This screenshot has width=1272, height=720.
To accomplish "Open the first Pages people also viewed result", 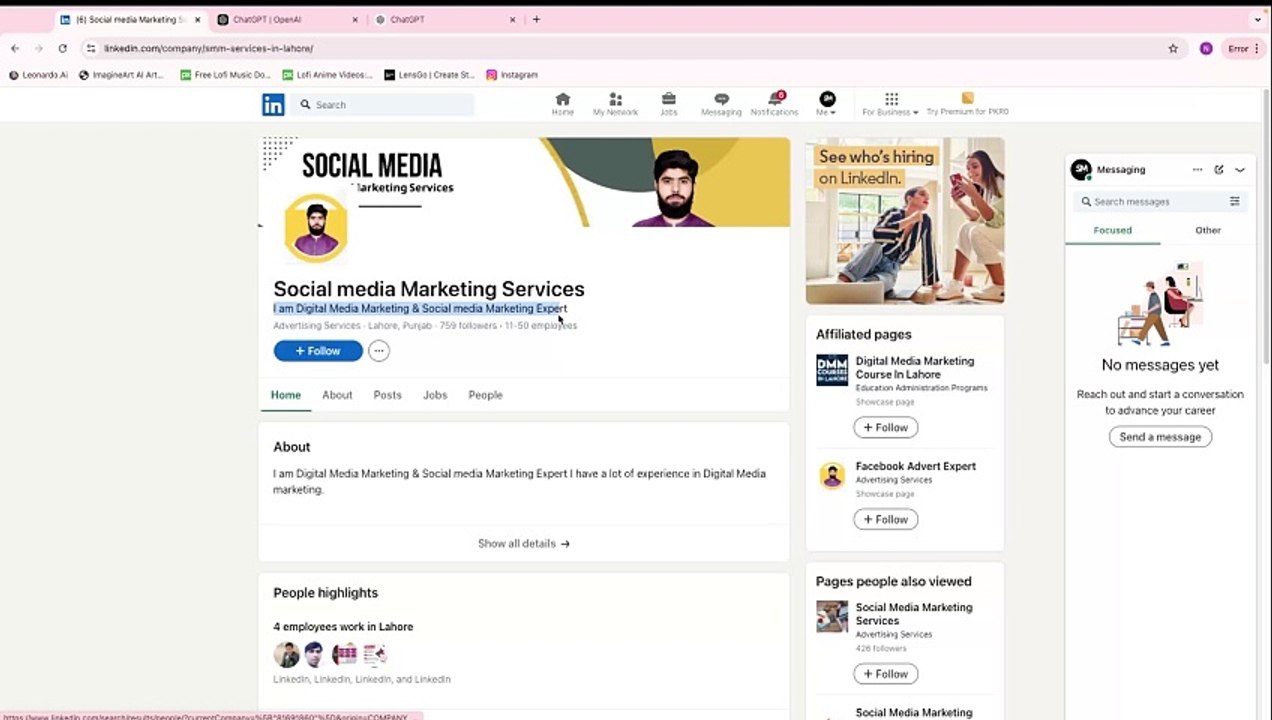I will pos(913,613).
